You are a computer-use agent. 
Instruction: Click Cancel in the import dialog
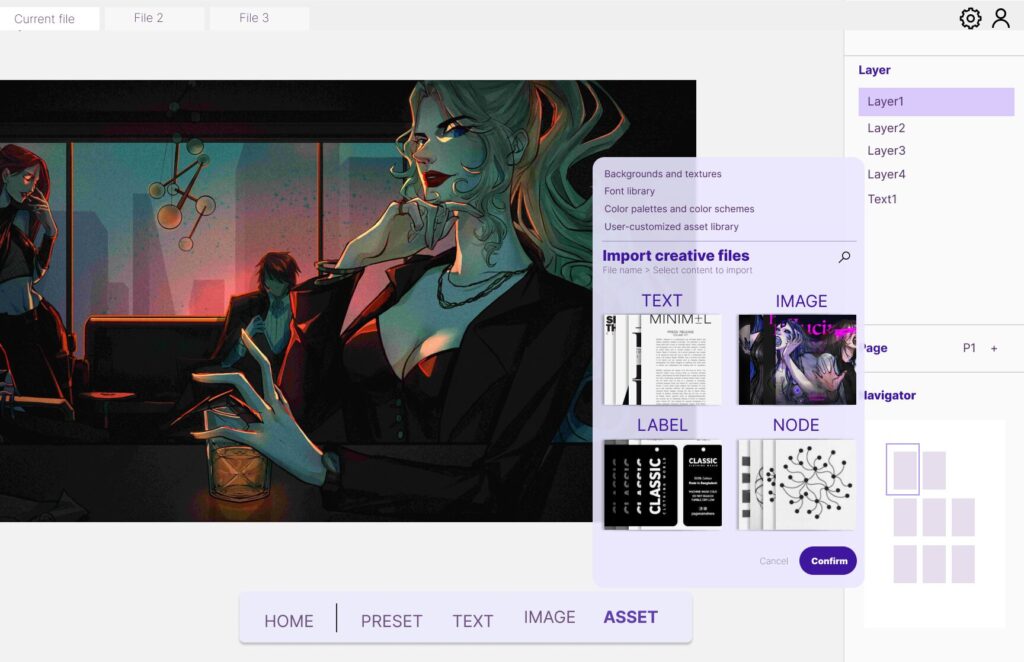(x=773, y=561)
